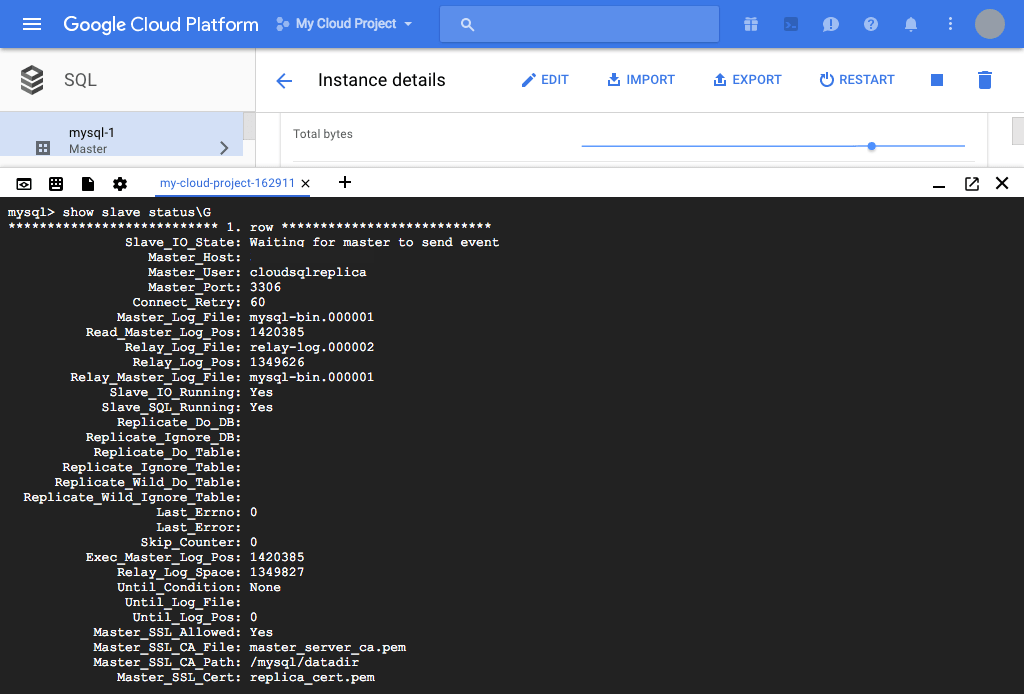Viewport: 1024px width, 694px height.
Task: Click the EXPORT button
Action: [x=747, y=80]
